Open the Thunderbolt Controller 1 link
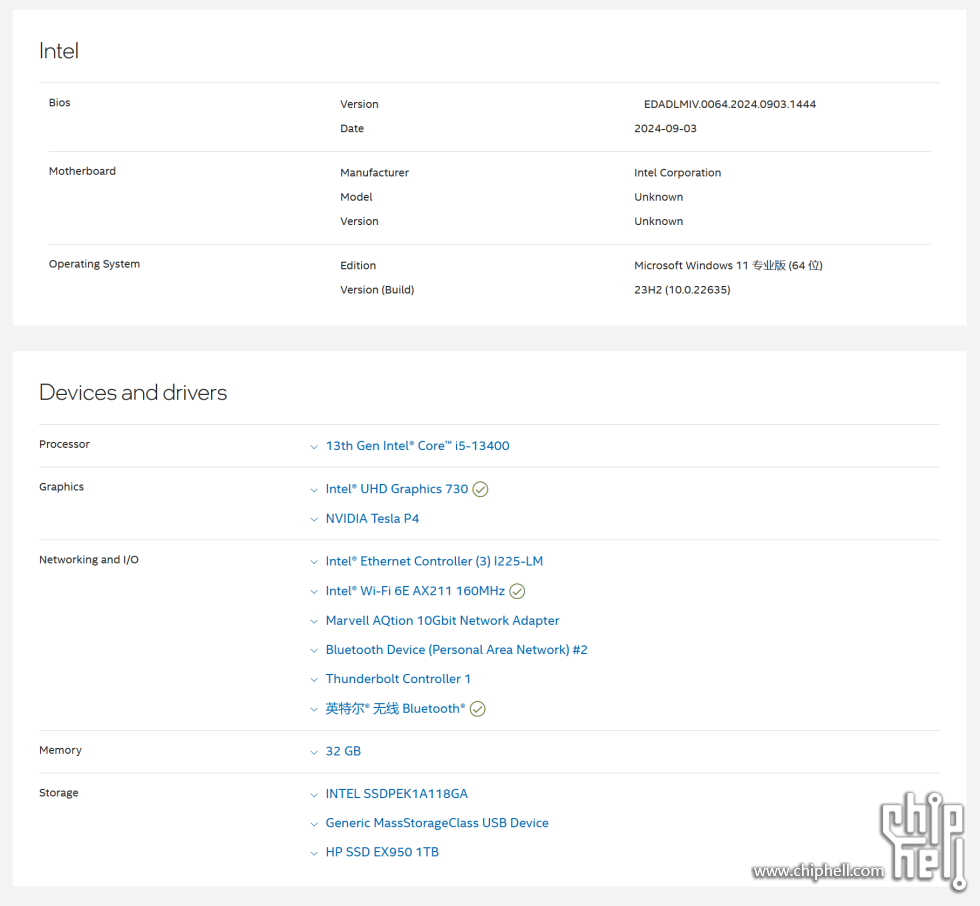This screenshot has height=906, width=980. click(x=398, y=679)
